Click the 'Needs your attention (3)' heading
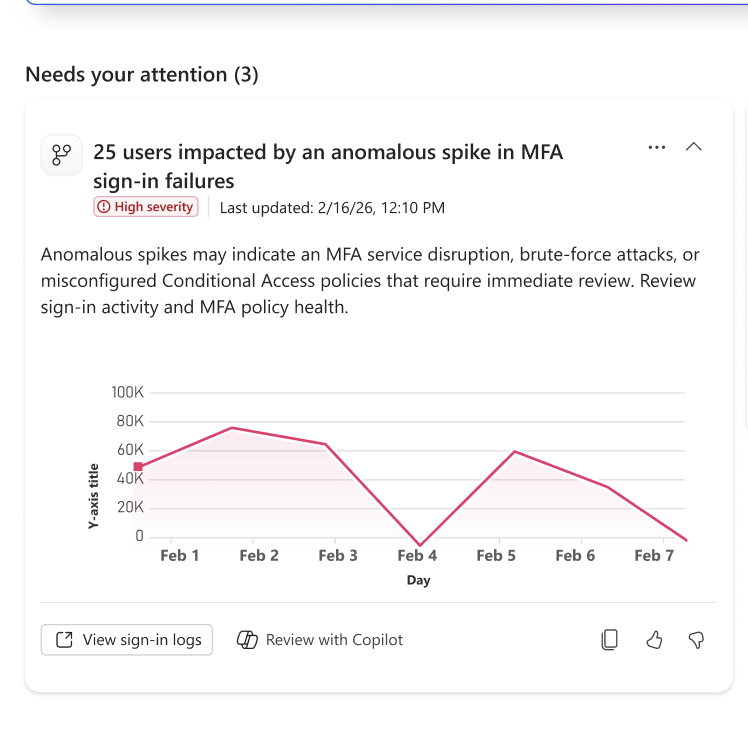 [x=142, y=75]
